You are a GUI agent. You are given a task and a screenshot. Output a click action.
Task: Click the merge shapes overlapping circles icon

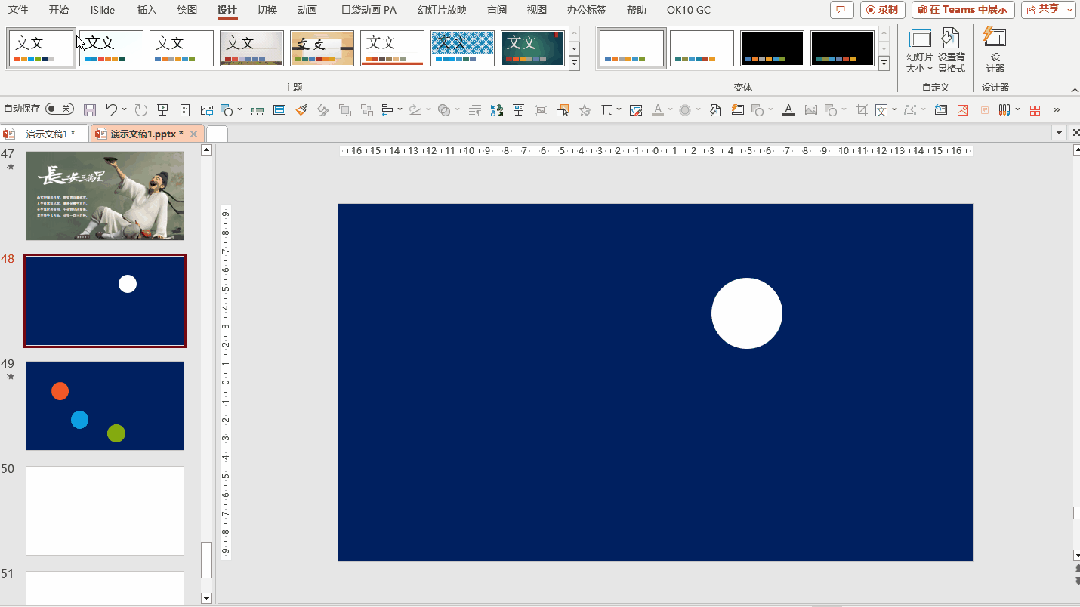444,110
